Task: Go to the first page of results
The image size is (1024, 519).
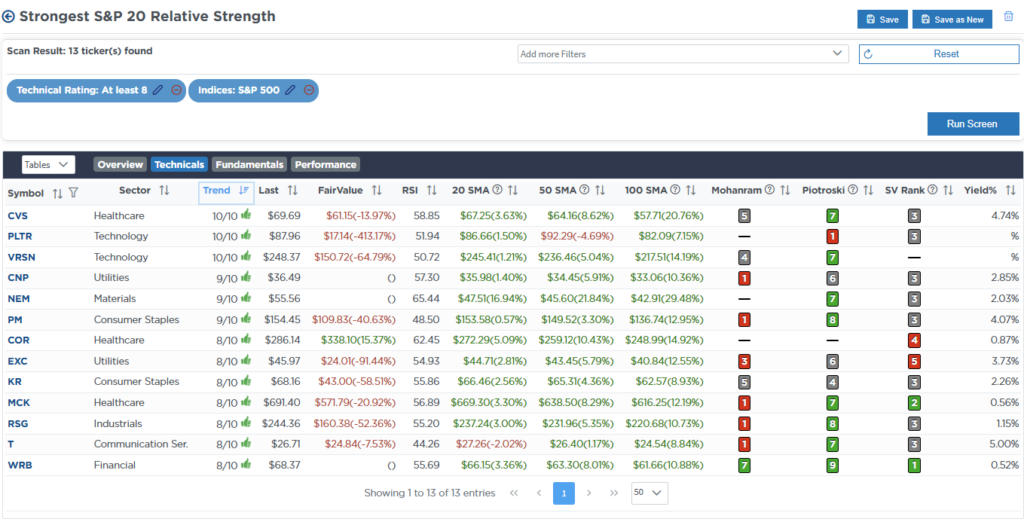Action: [513, 493]
